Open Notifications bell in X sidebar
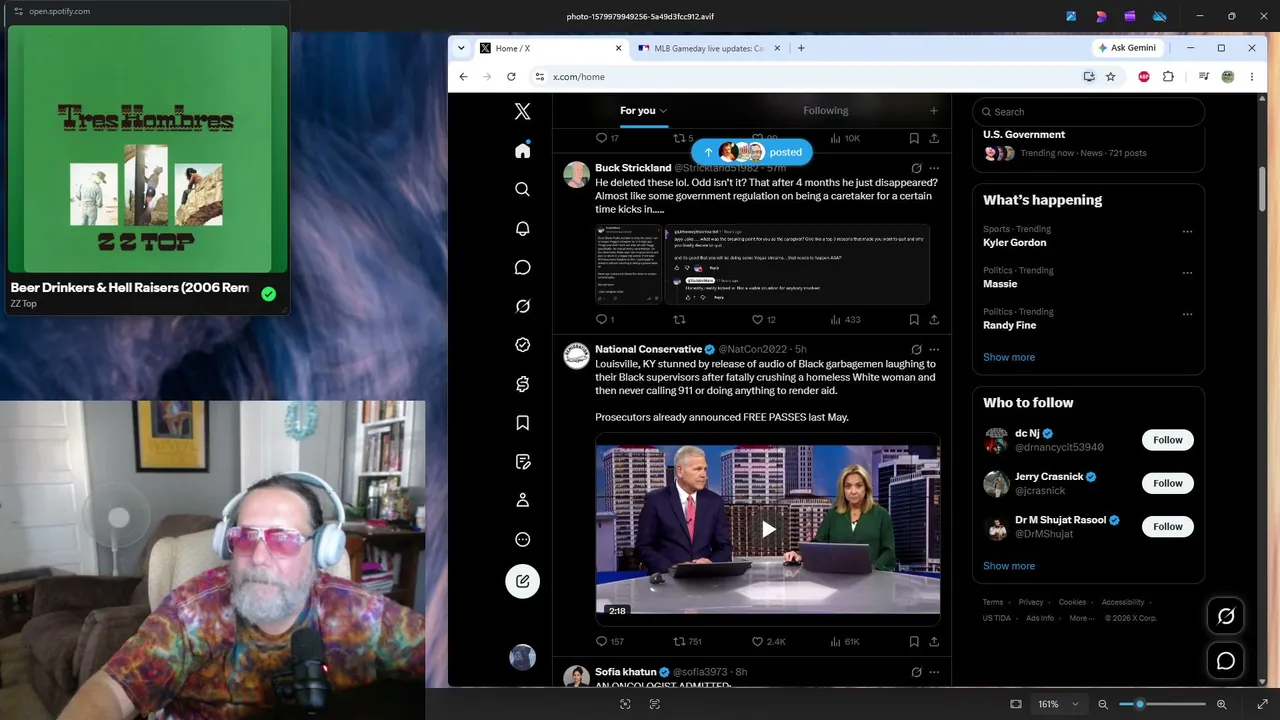 (x=522, y=228)
